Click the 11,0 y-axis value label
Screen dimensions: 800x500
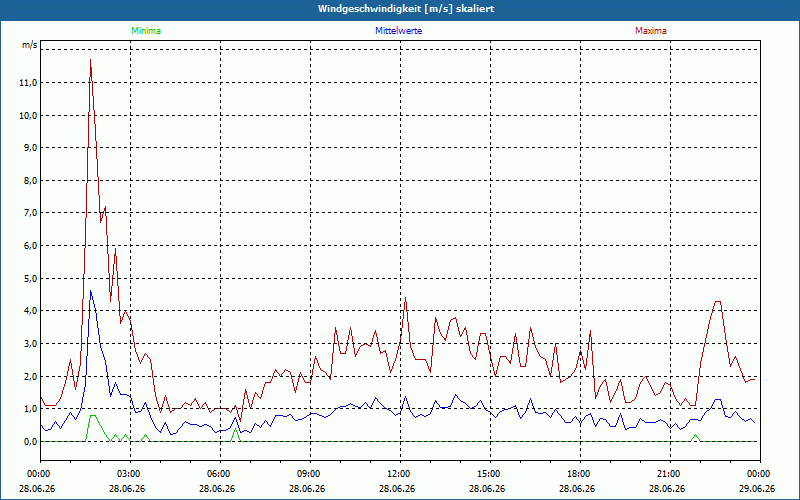[x=28, y=83]
